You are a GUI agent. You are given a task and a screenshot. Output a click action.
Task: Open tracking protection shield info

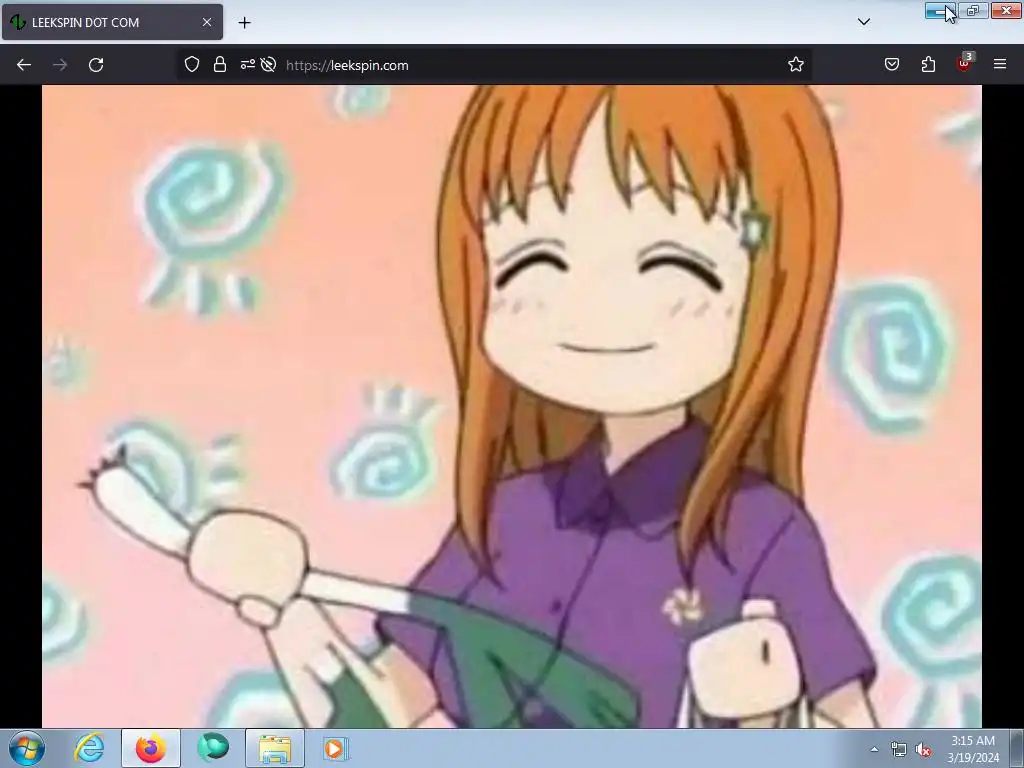tap(191, 65)
